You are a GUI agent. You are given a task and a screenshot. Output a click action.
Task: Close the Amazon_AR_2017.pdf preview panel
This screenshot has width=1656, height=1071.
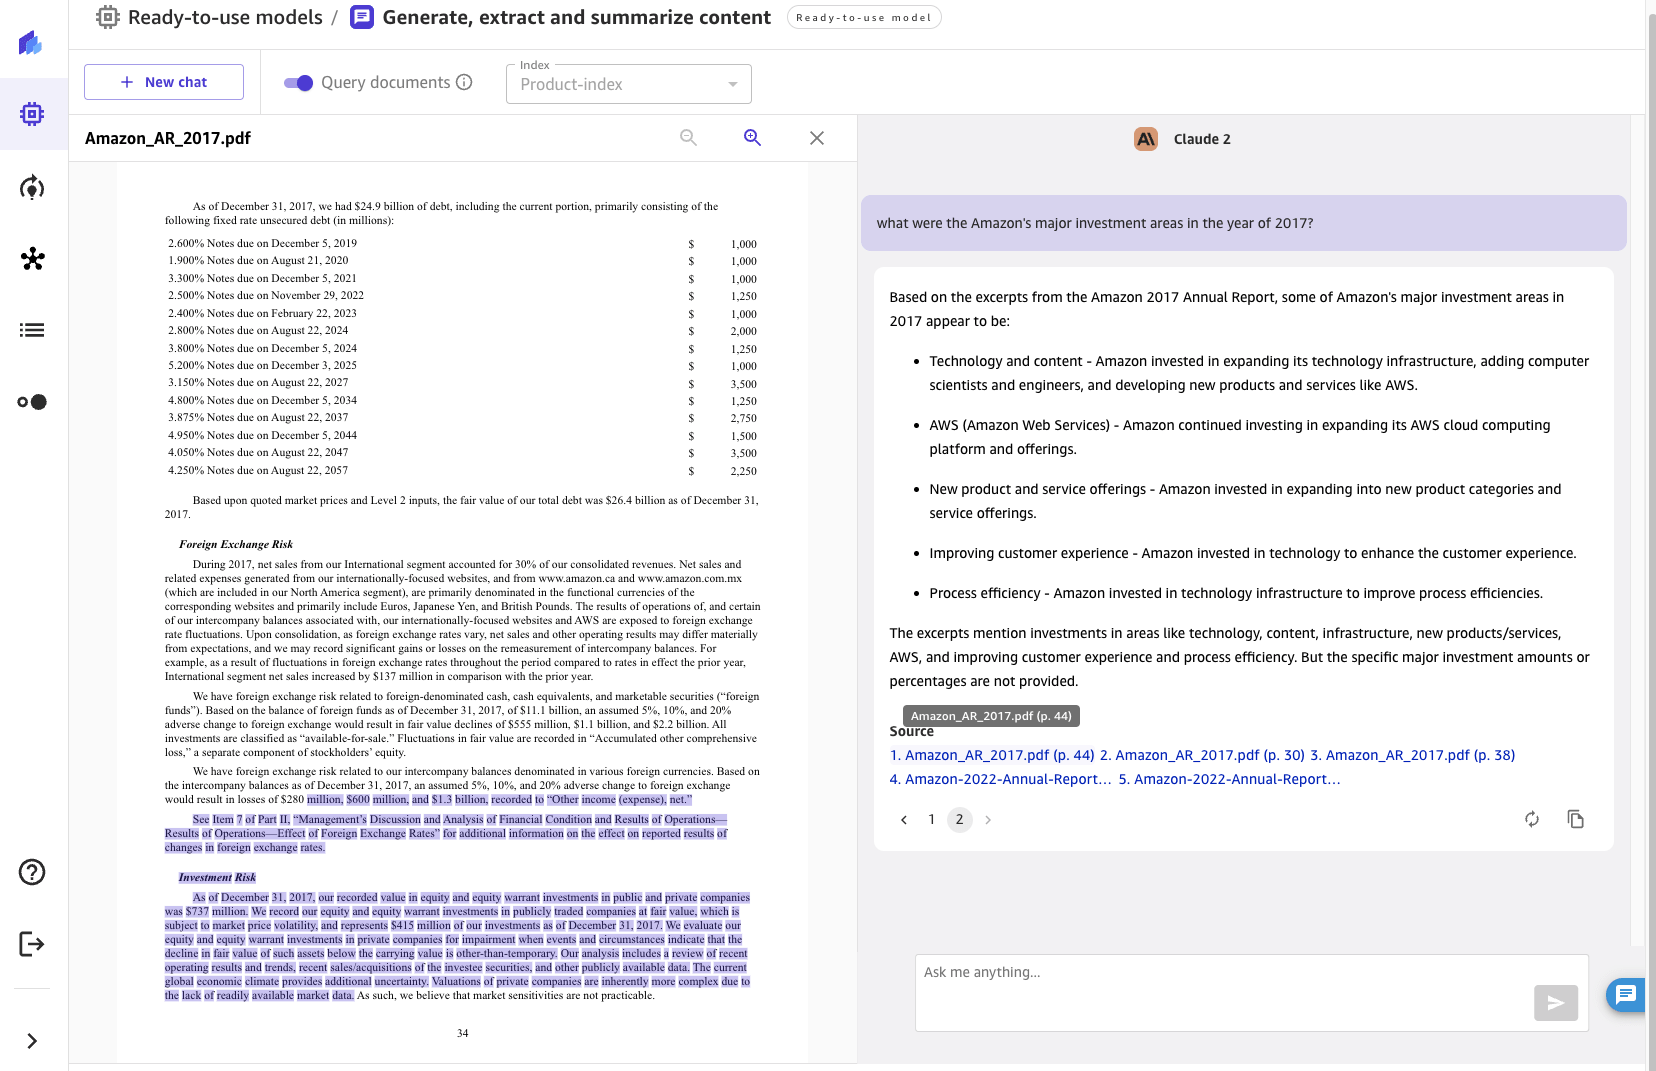coord(817,138)
